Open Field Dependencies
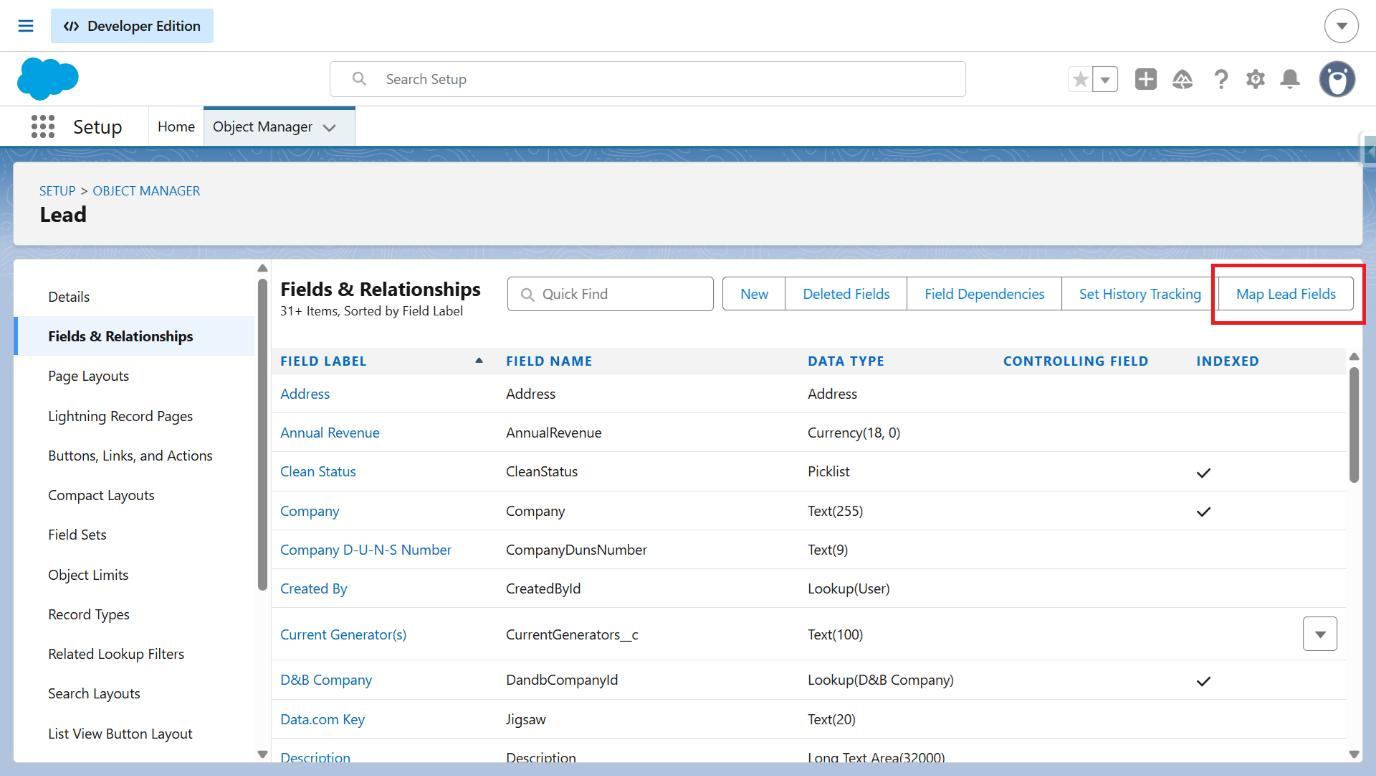The width and height of the screenshot is (1376, 776). point(984,294)
